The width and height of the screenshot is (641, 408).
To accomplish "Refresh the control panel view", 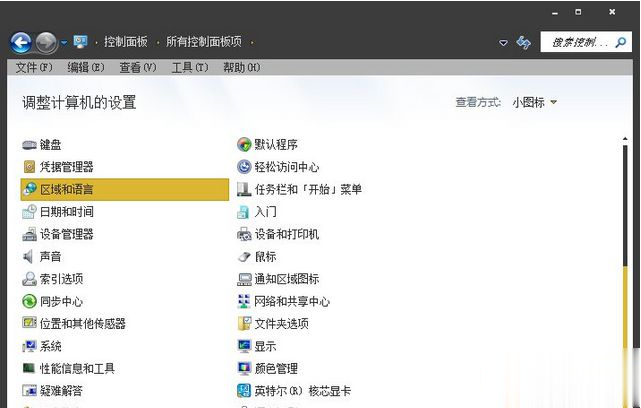I will (x=524, y=42).
